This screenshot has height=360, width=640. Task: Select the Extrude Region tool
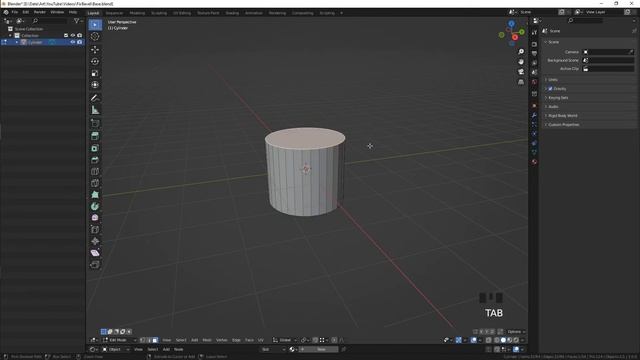[x=95, y=136]
